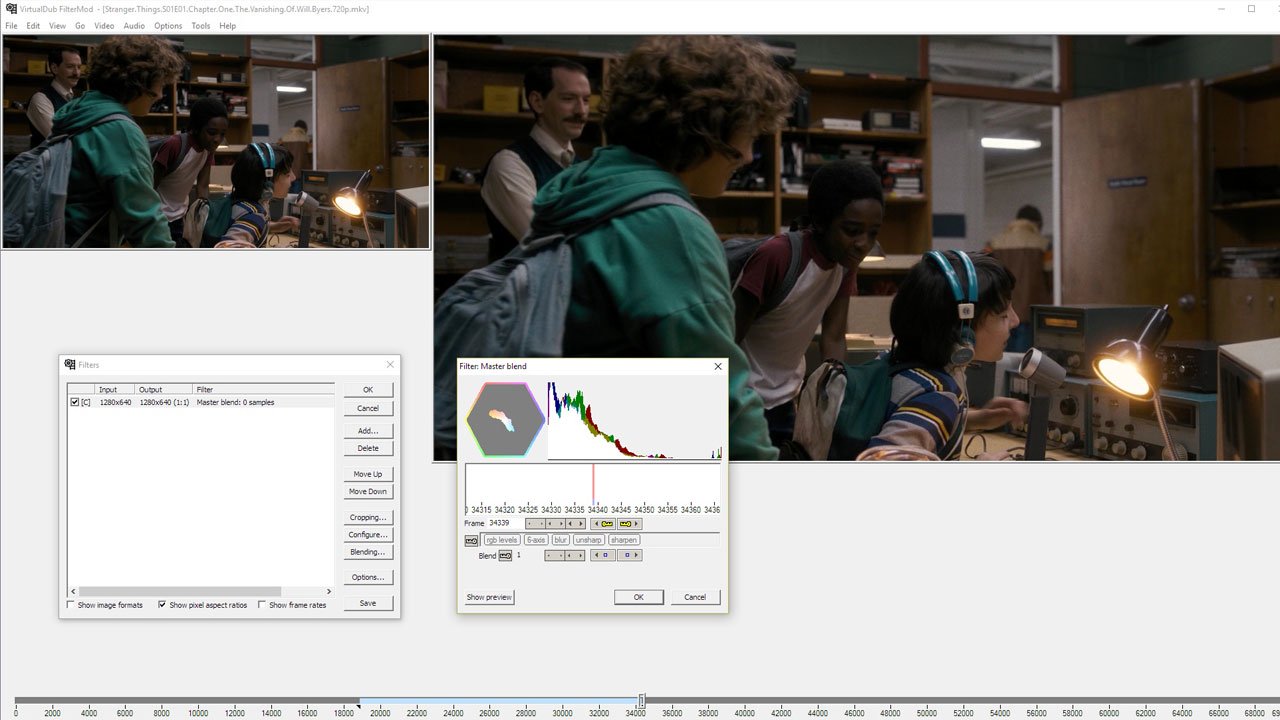This screenshot has height=720, width=1280.
Task: Click the Show preview button
Action: [489, 597]
